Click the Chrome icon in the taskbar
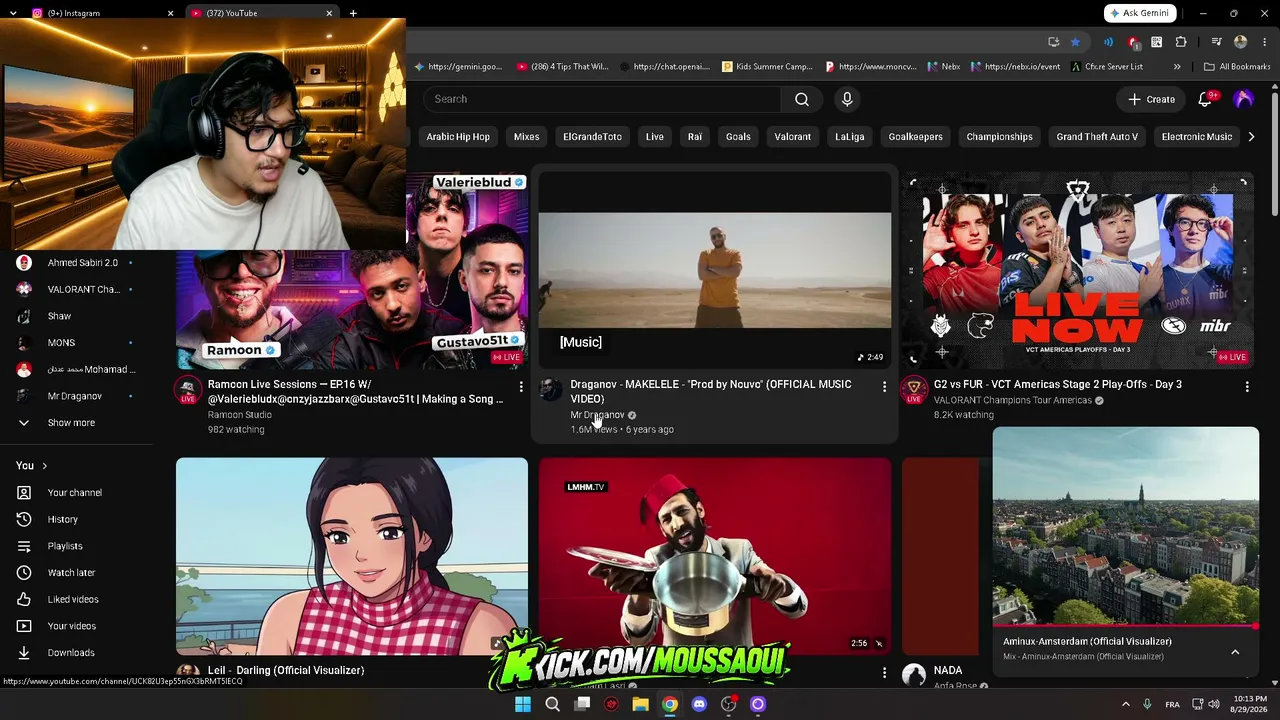The image size is (1280, 720). tap(669, 704)
